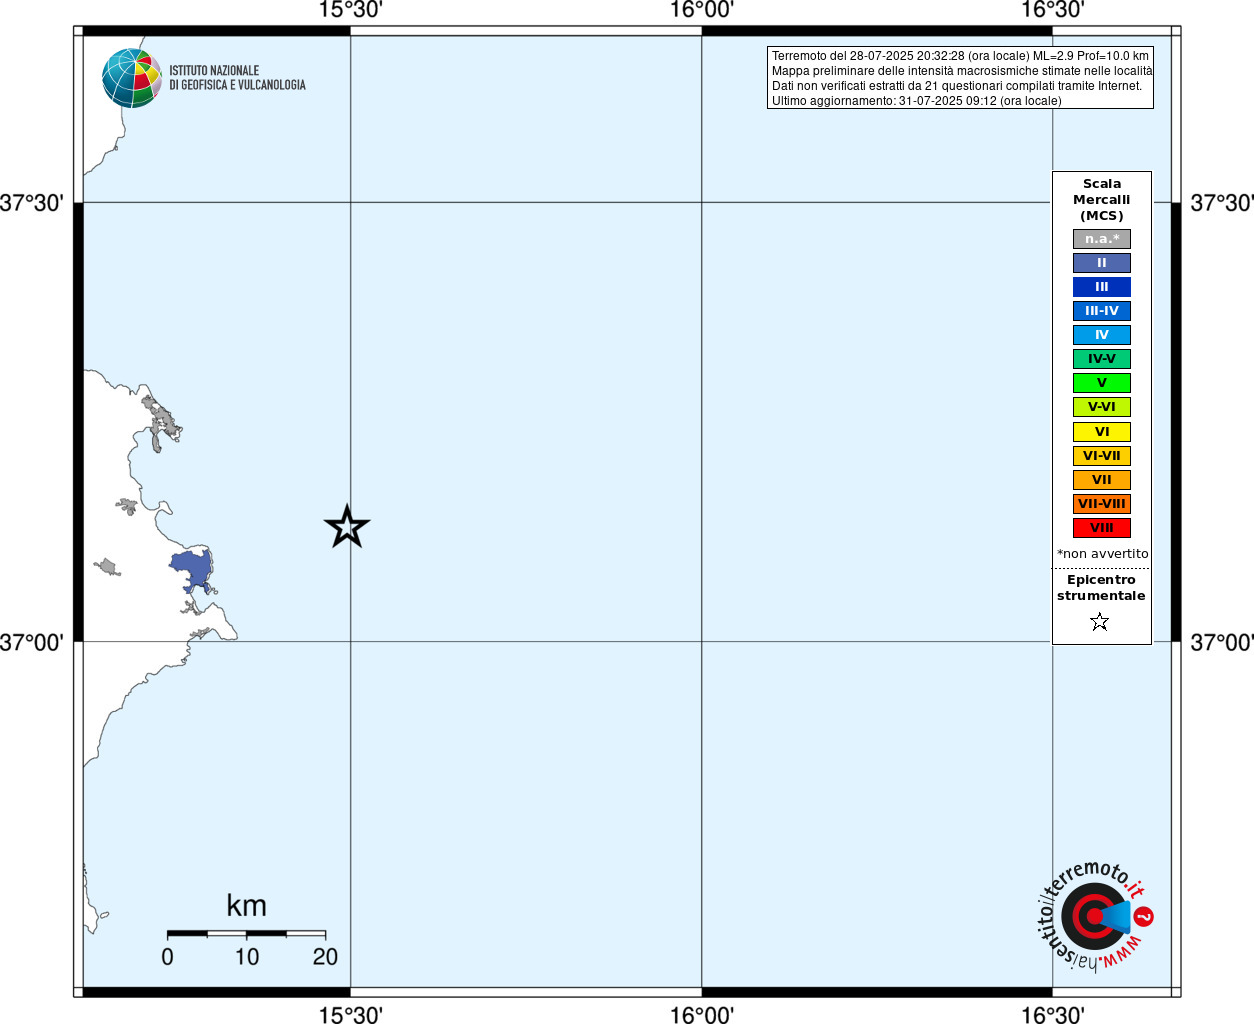Click the bottom 15°30' longitude label
This screenshot has height=1024, width=1254.
tap(350, 1014)
